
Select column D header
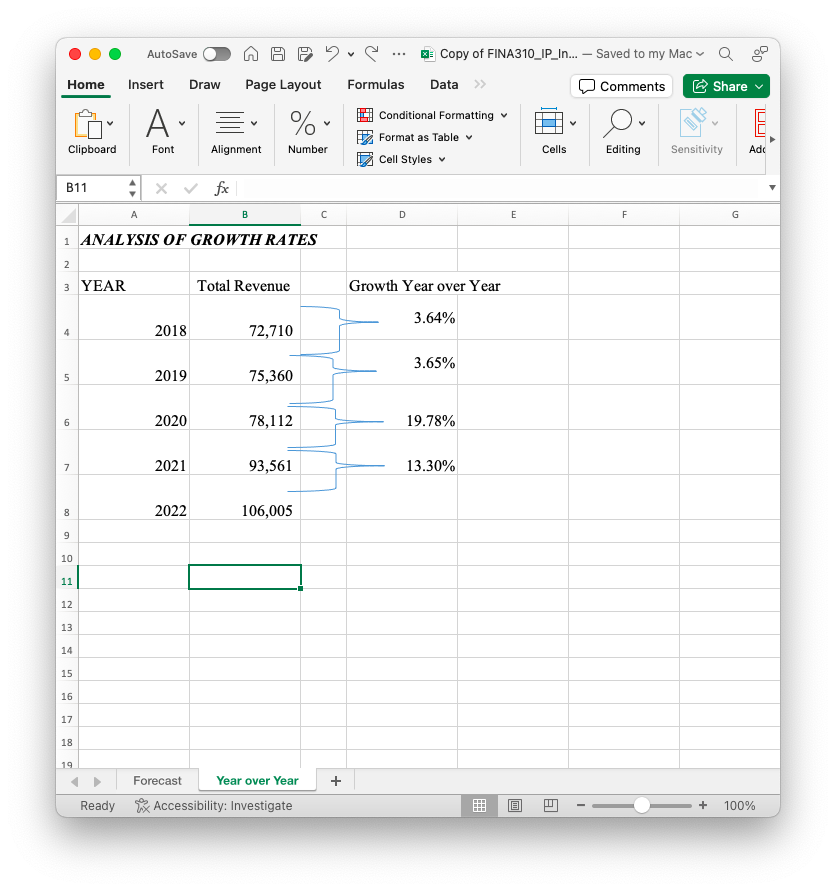pos(402,215)
